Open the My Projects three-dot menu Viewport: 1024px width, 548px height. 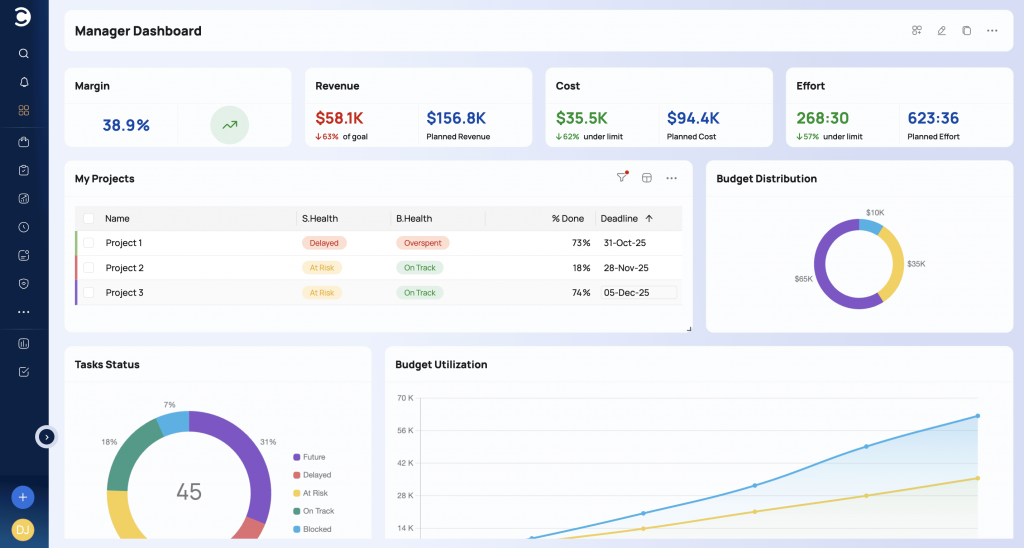pyautogui.click(x=671, y=178)
